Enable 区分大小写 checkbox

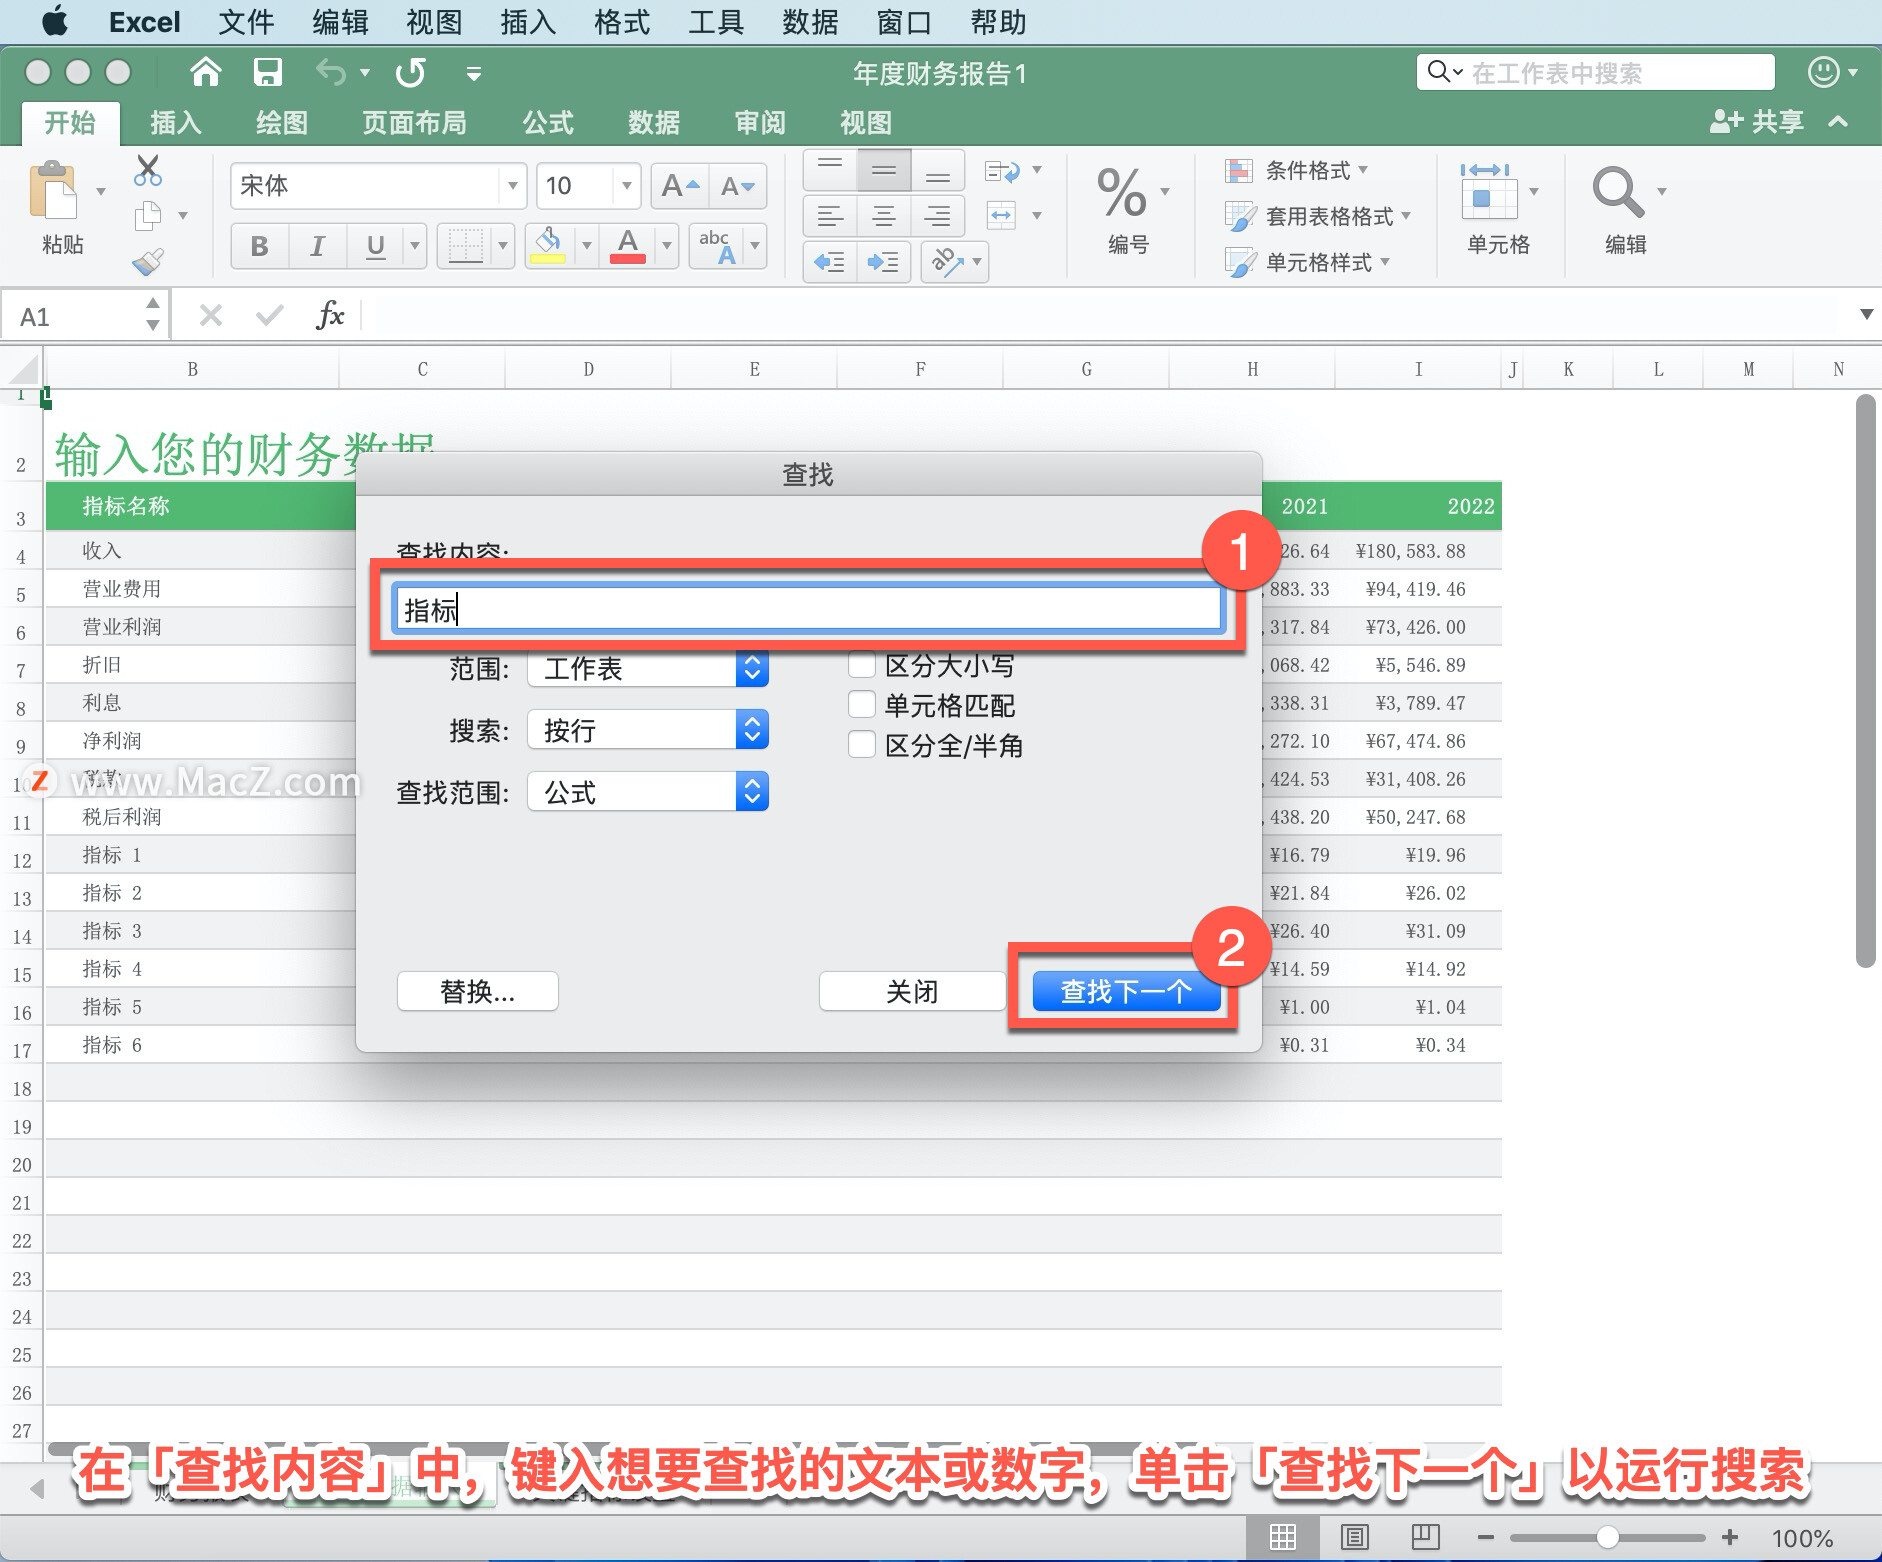pos(862,665)
